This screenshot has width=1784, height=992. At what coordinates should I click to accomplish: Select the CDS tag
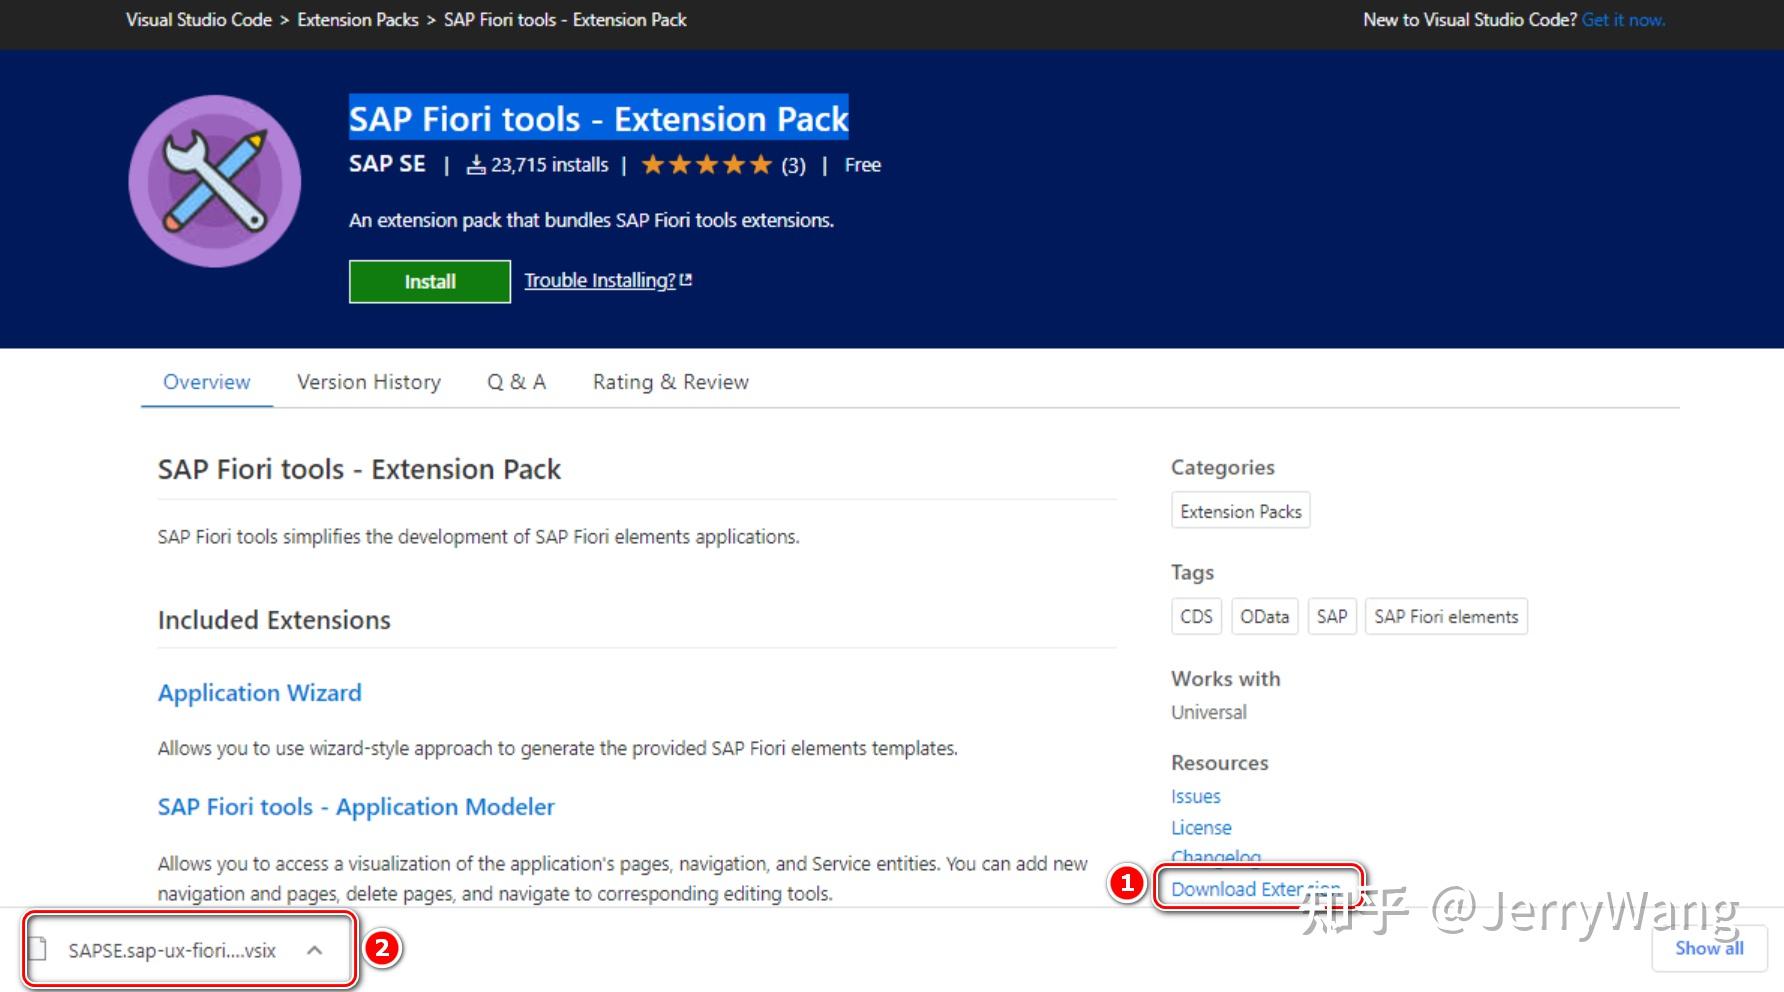1195,616
